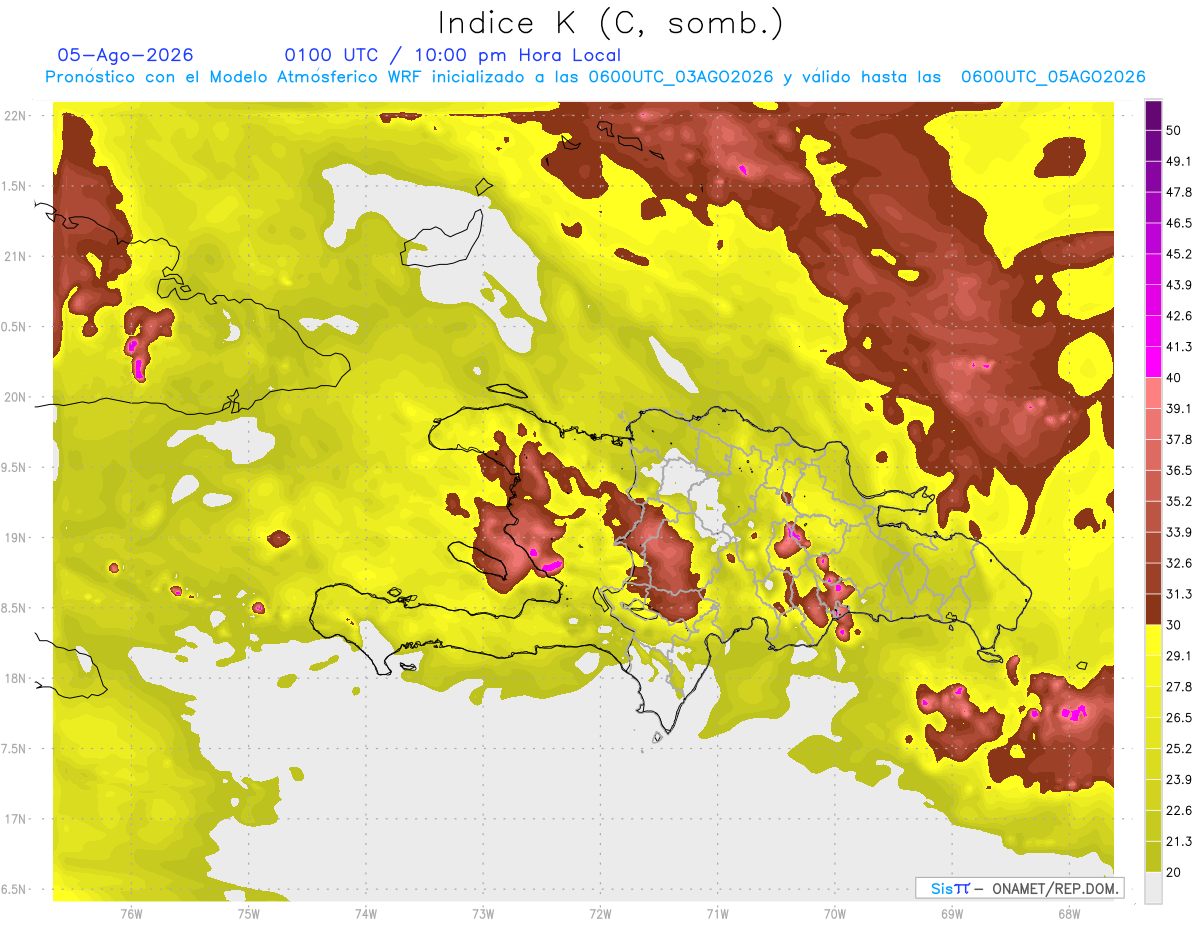
Task: Click the colorbar value '42.6'
Action: (x=1178, y=316)
